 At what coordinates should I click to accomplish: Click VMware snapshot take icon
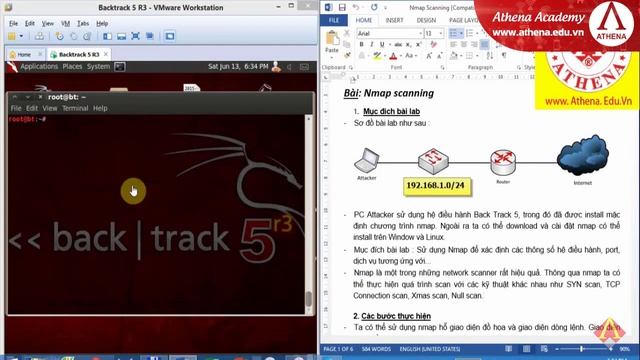point(60,36)
